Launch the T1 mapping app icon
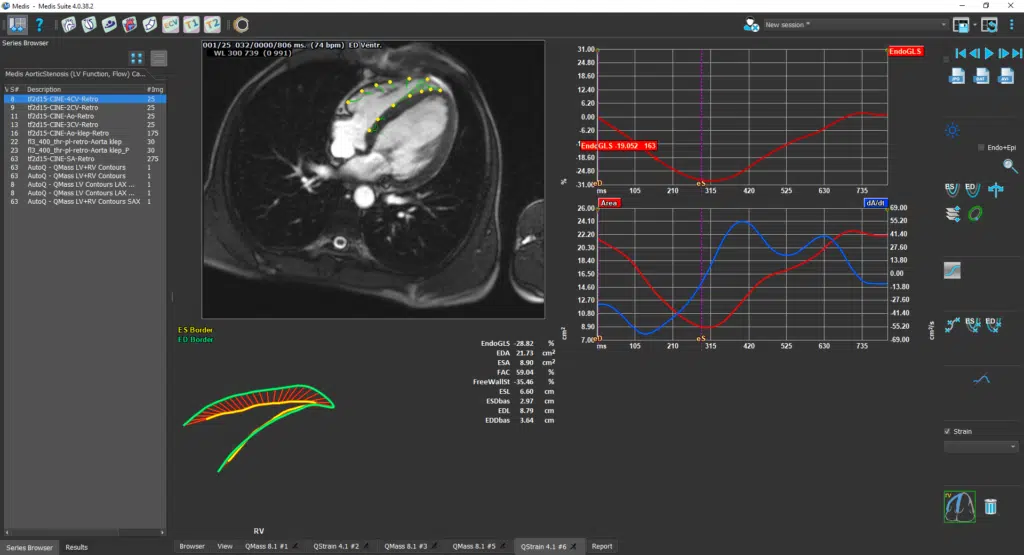This screenshot has width=1024, height=555. click(x=191, y=24)
